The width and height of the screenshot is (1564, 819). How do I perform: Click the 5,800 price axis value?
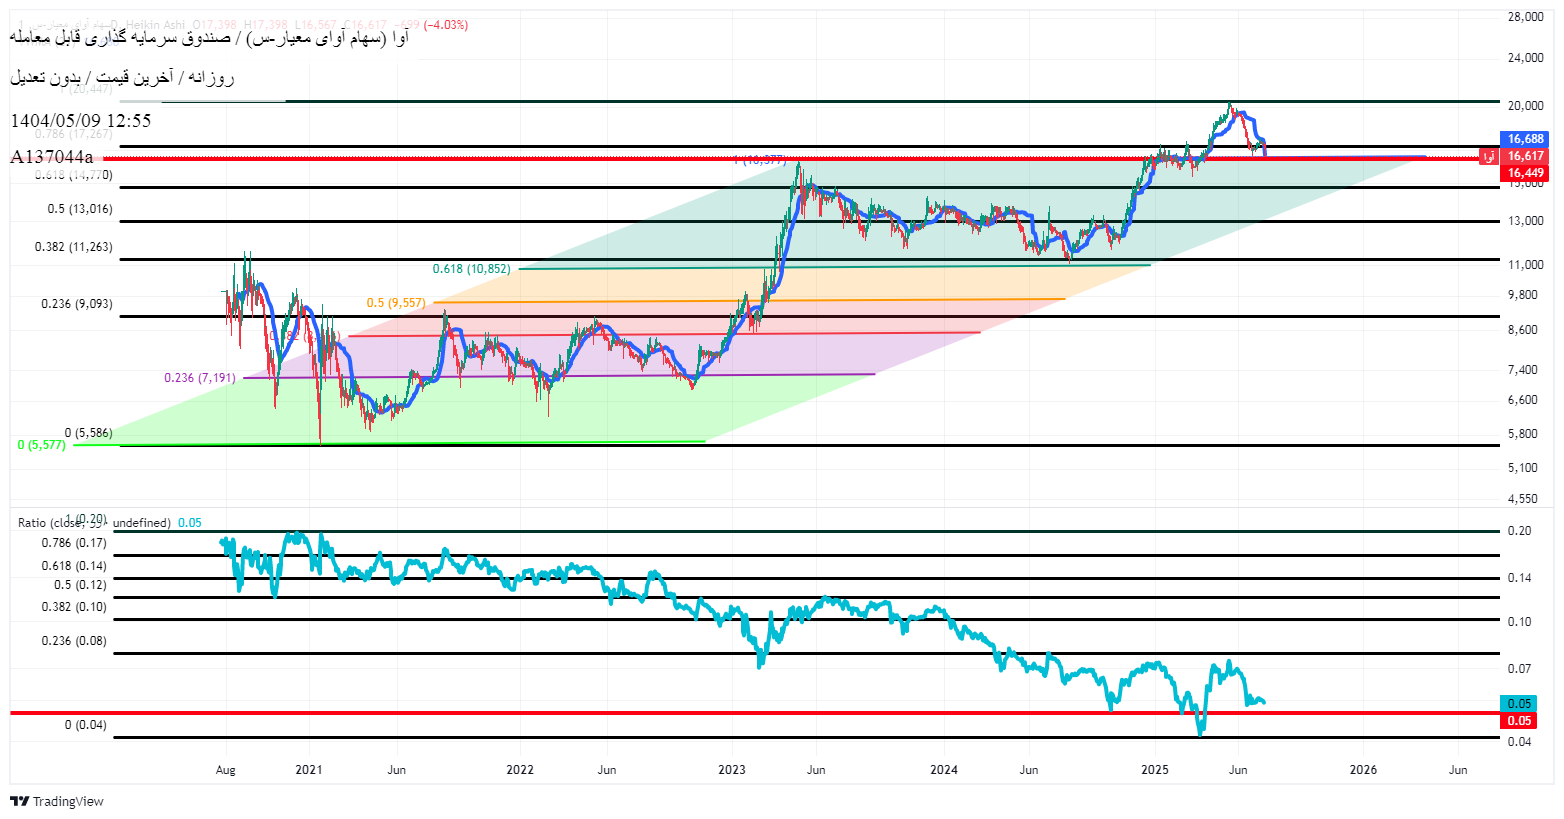pos(1523,434)
